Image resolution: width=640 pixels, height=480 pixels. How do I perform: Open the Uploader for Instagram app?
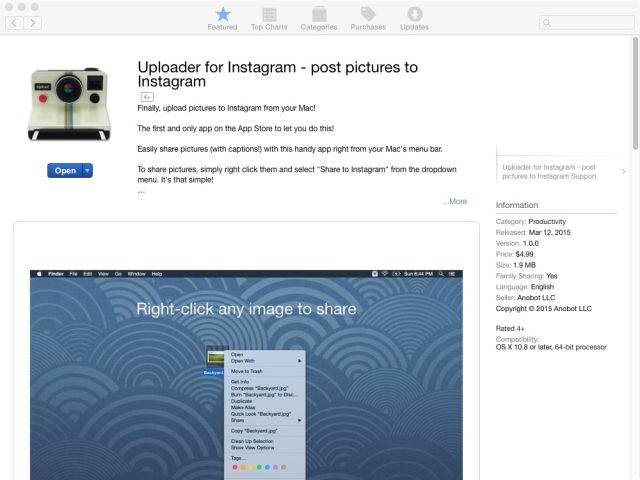coord(65,171)
